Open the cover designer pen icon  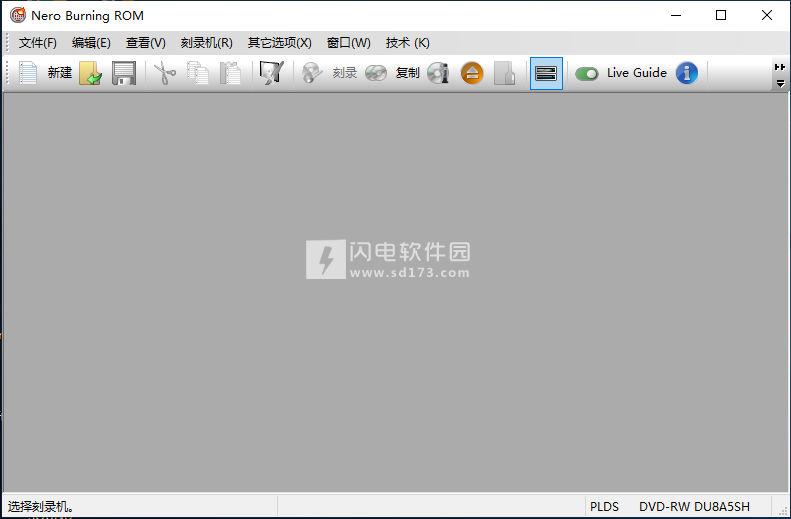click(x=272, y=73)
